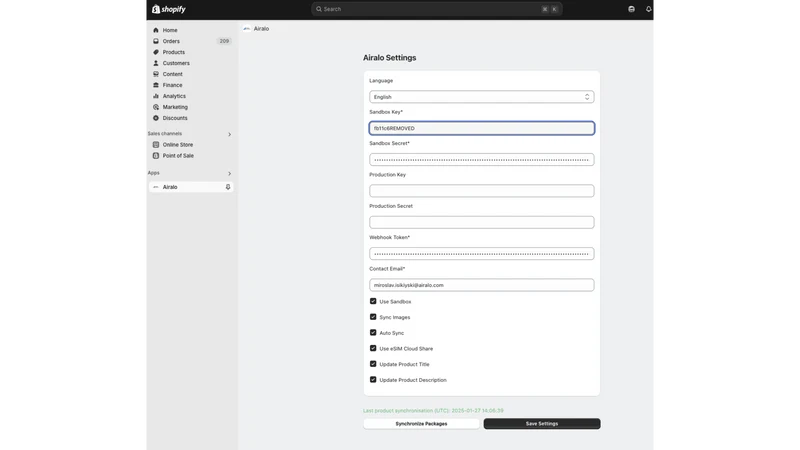Click the Point of Sale icon
This screenshot has width=800, height=450.
pyautogui.click(x=156, y=156)
